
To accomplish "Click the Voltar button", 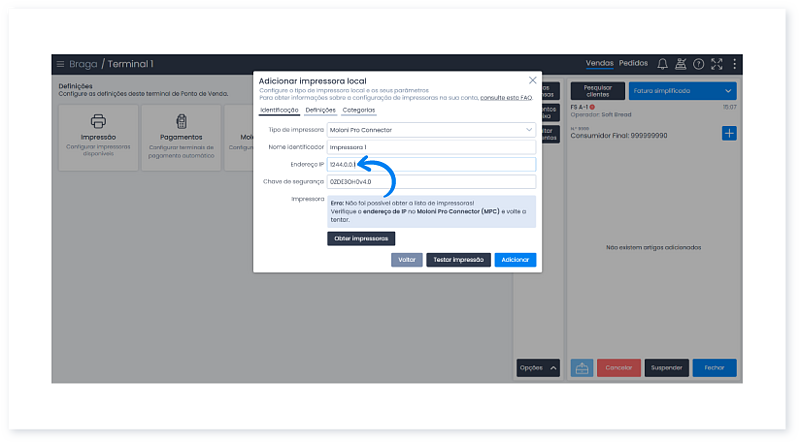I will point(407,260).
